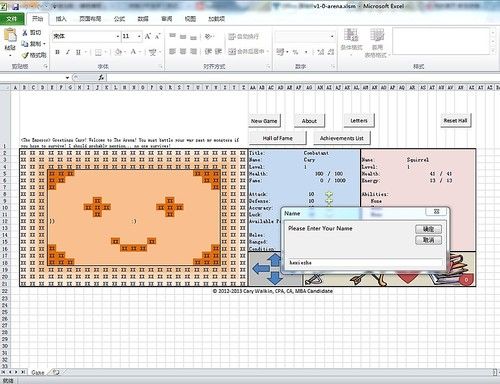Start a New Game
Screen dimensions: 500x384
click(264, 121)
